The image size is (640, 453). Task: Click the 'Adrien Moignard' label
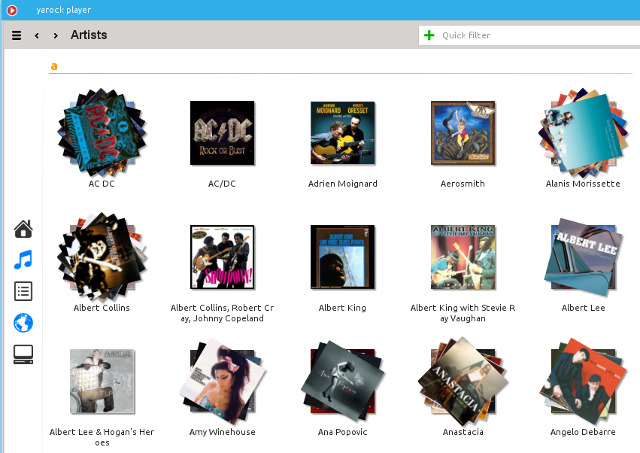tap(343, 184)
